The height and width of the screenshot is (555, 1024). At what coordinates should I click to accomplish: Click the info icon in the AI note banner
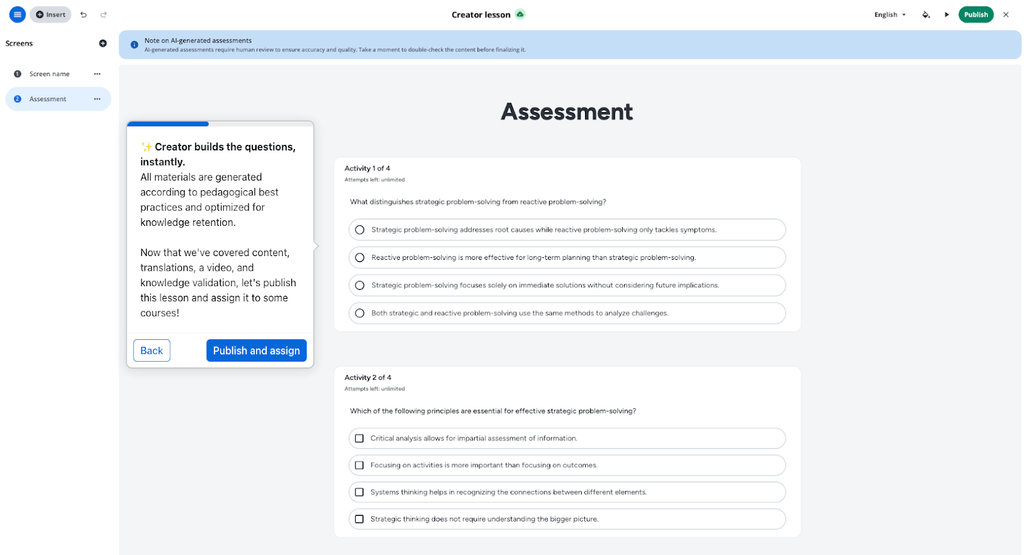134,44
